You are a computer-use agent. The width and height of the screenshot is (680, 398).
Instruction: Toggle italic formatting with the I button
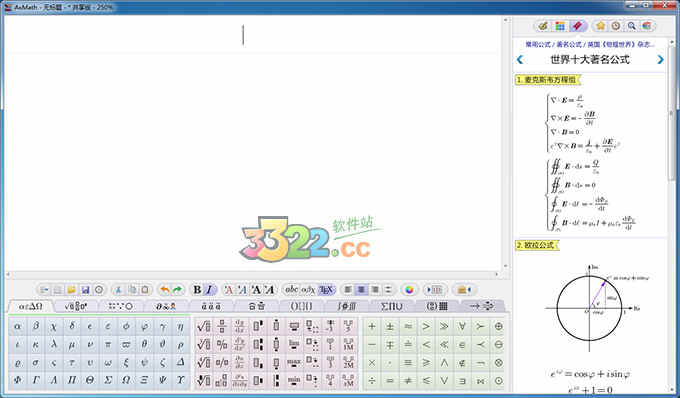tap(209, 290)
